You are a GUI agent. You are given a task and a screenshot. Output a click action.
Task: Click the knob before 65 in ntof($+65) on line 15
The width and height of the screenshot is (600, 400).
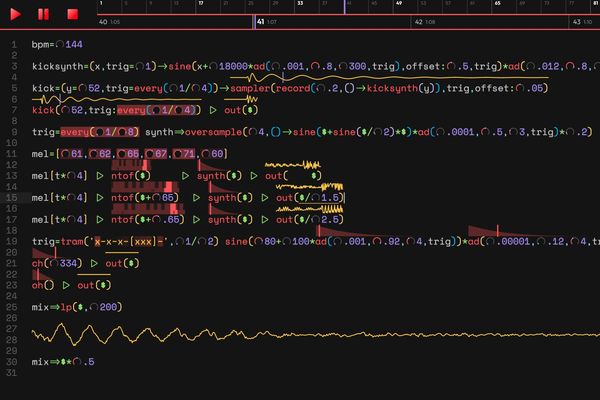(x=156, y=198)
